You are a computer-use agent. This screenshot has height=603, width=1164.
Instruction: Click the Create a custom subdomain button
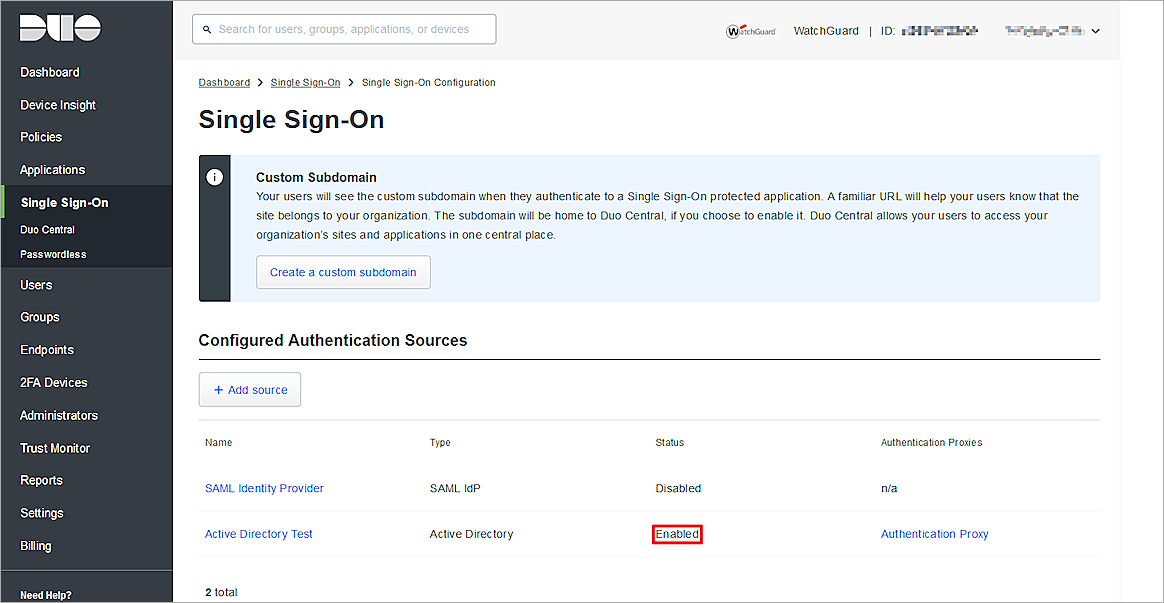coord(343,272)
